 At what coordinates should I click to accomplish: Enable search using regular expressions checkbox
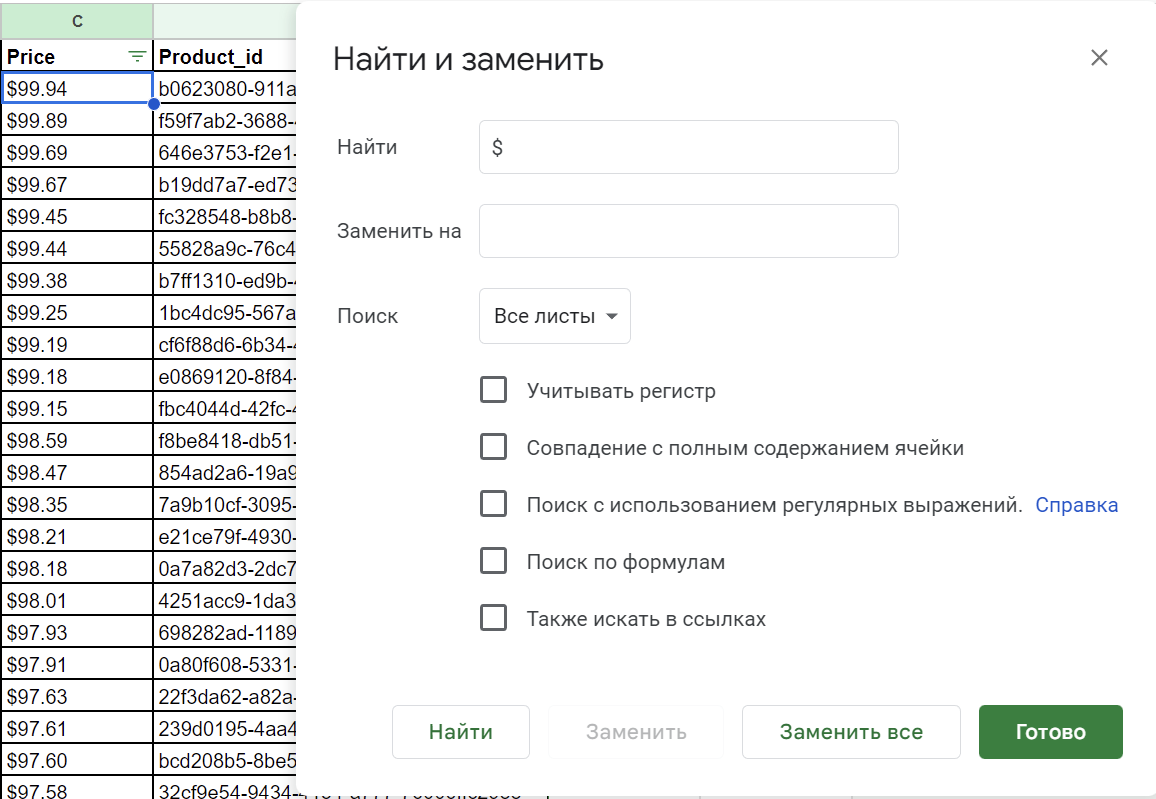[493, 504]
